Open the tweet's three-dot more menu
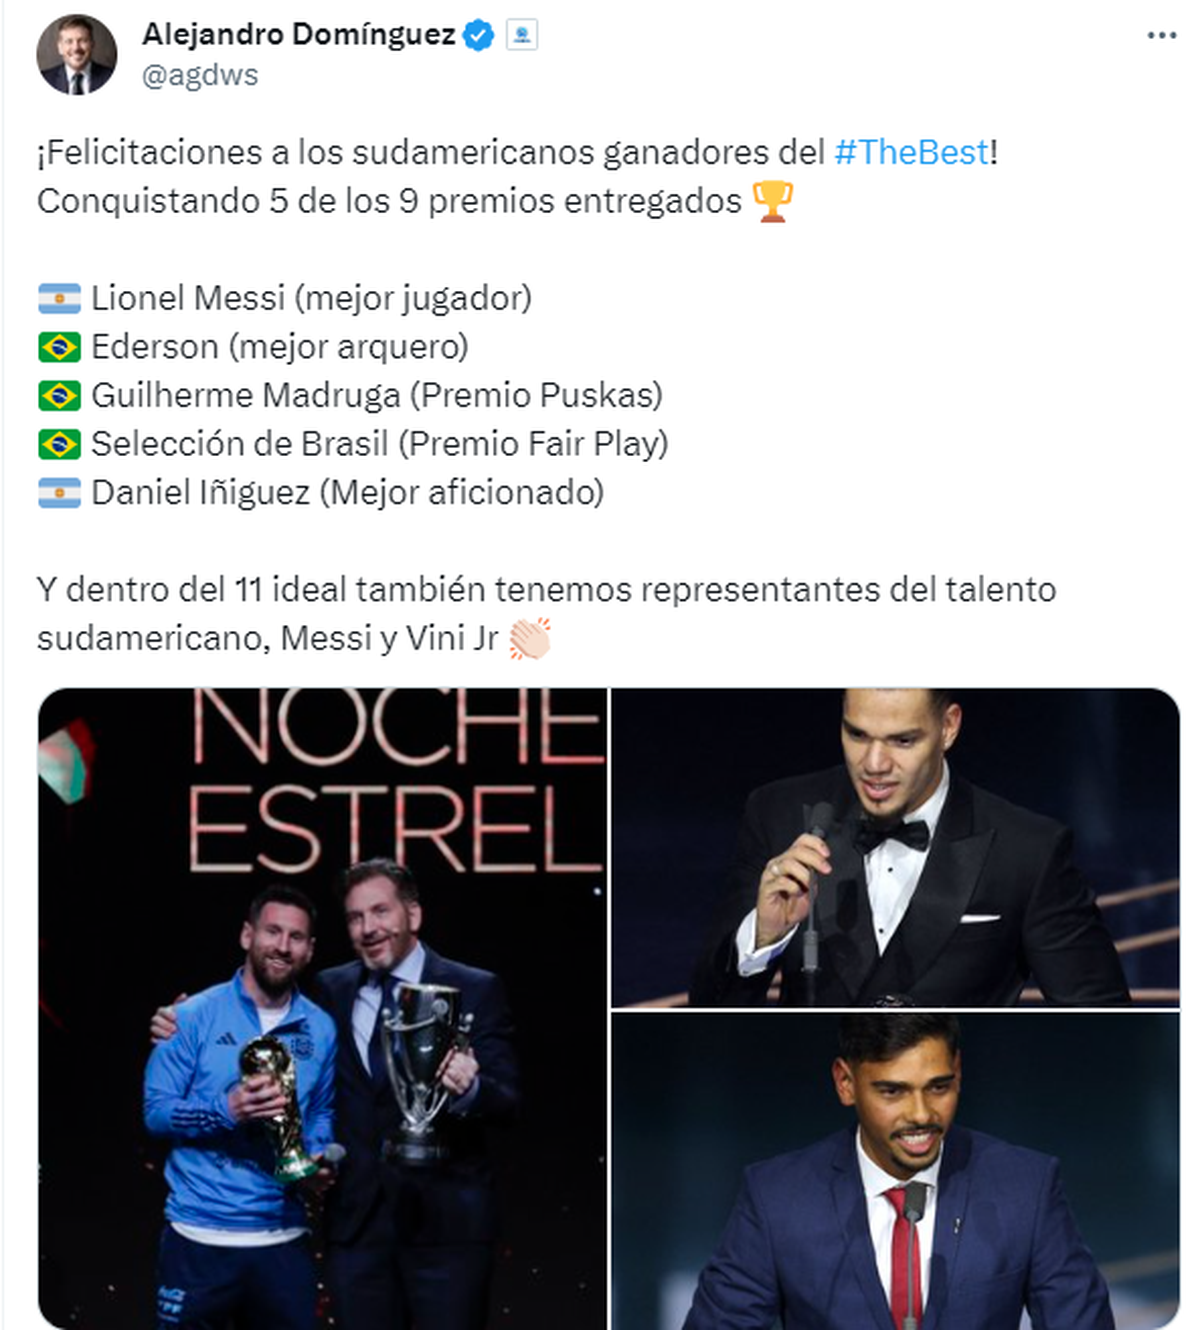This screenshot has width=1200, height=1330. tap(1161, 36)
